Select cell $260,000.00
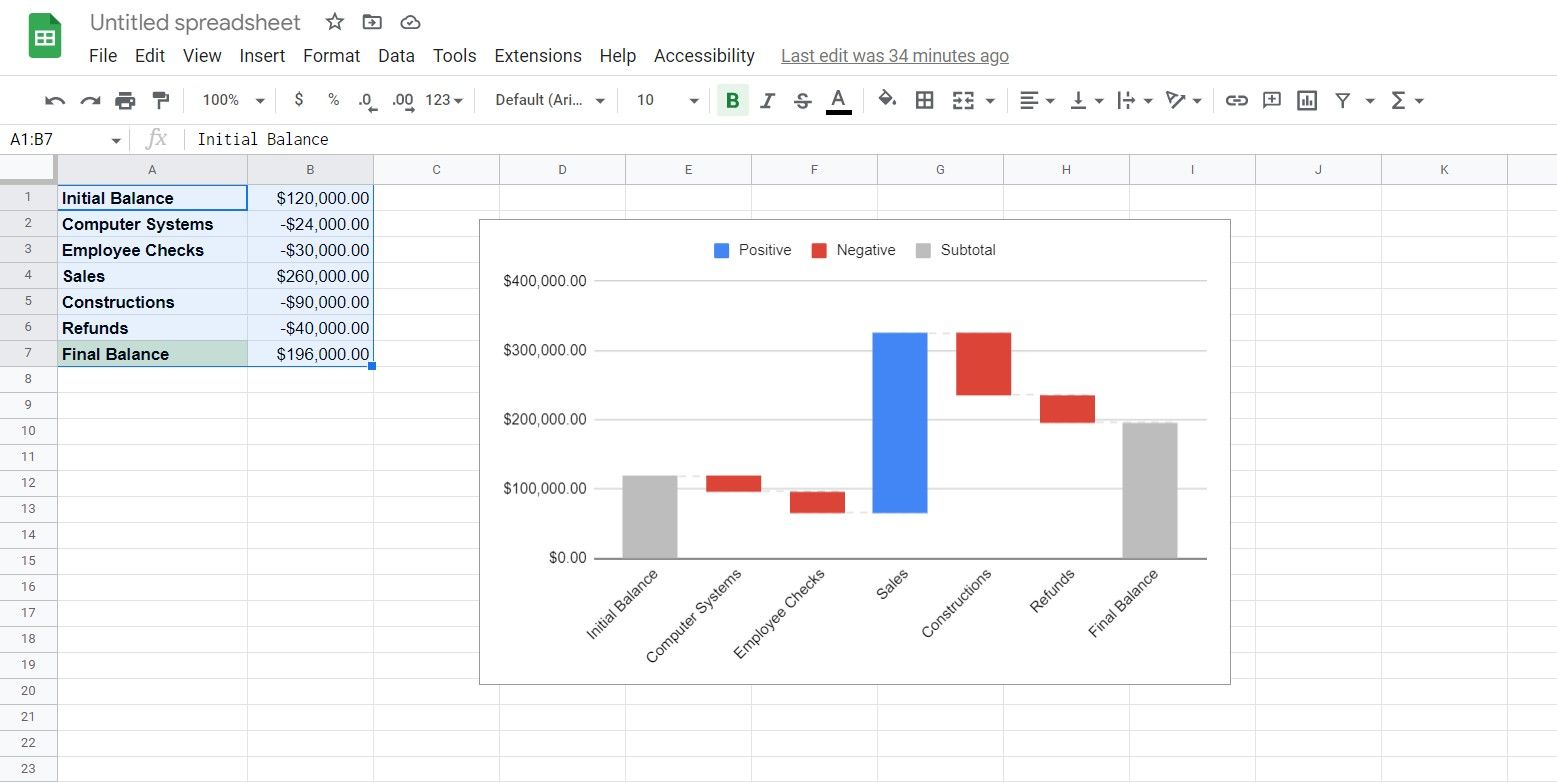The width and height of the screenshot is (1557, 782). (310, 276)
